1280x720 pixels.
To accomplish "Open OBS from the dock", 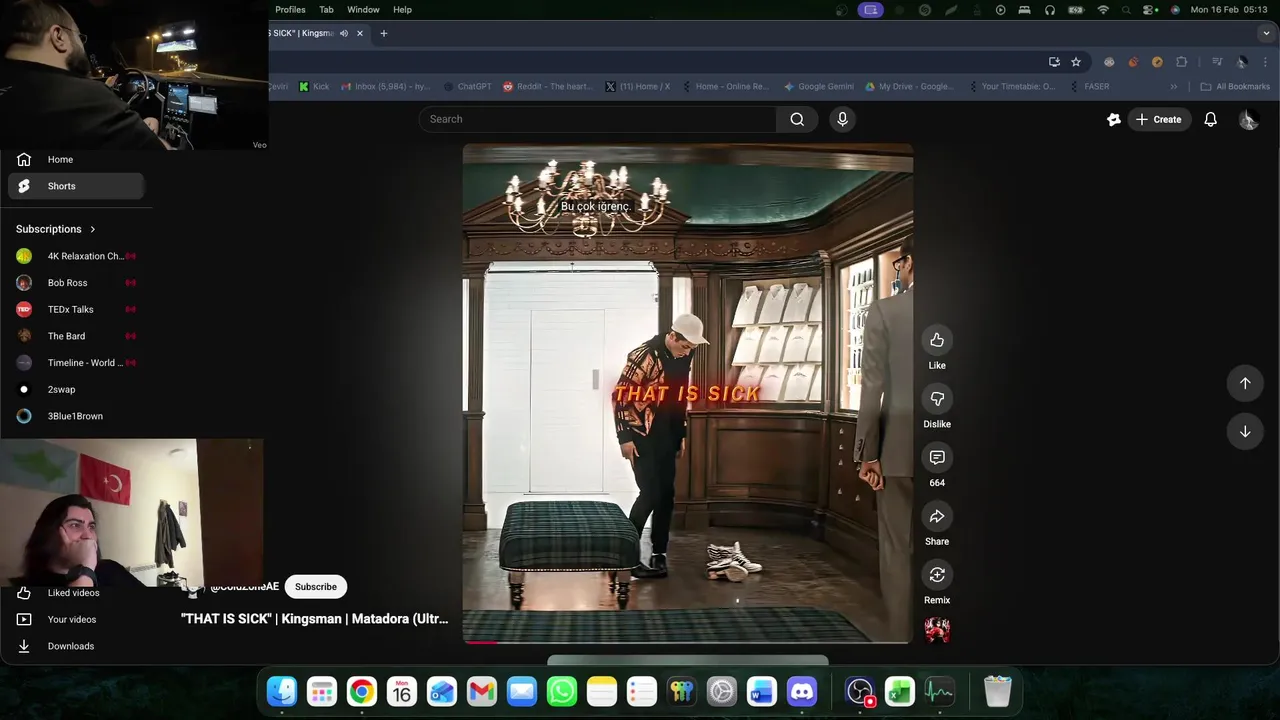I will (x=860, y=691).
